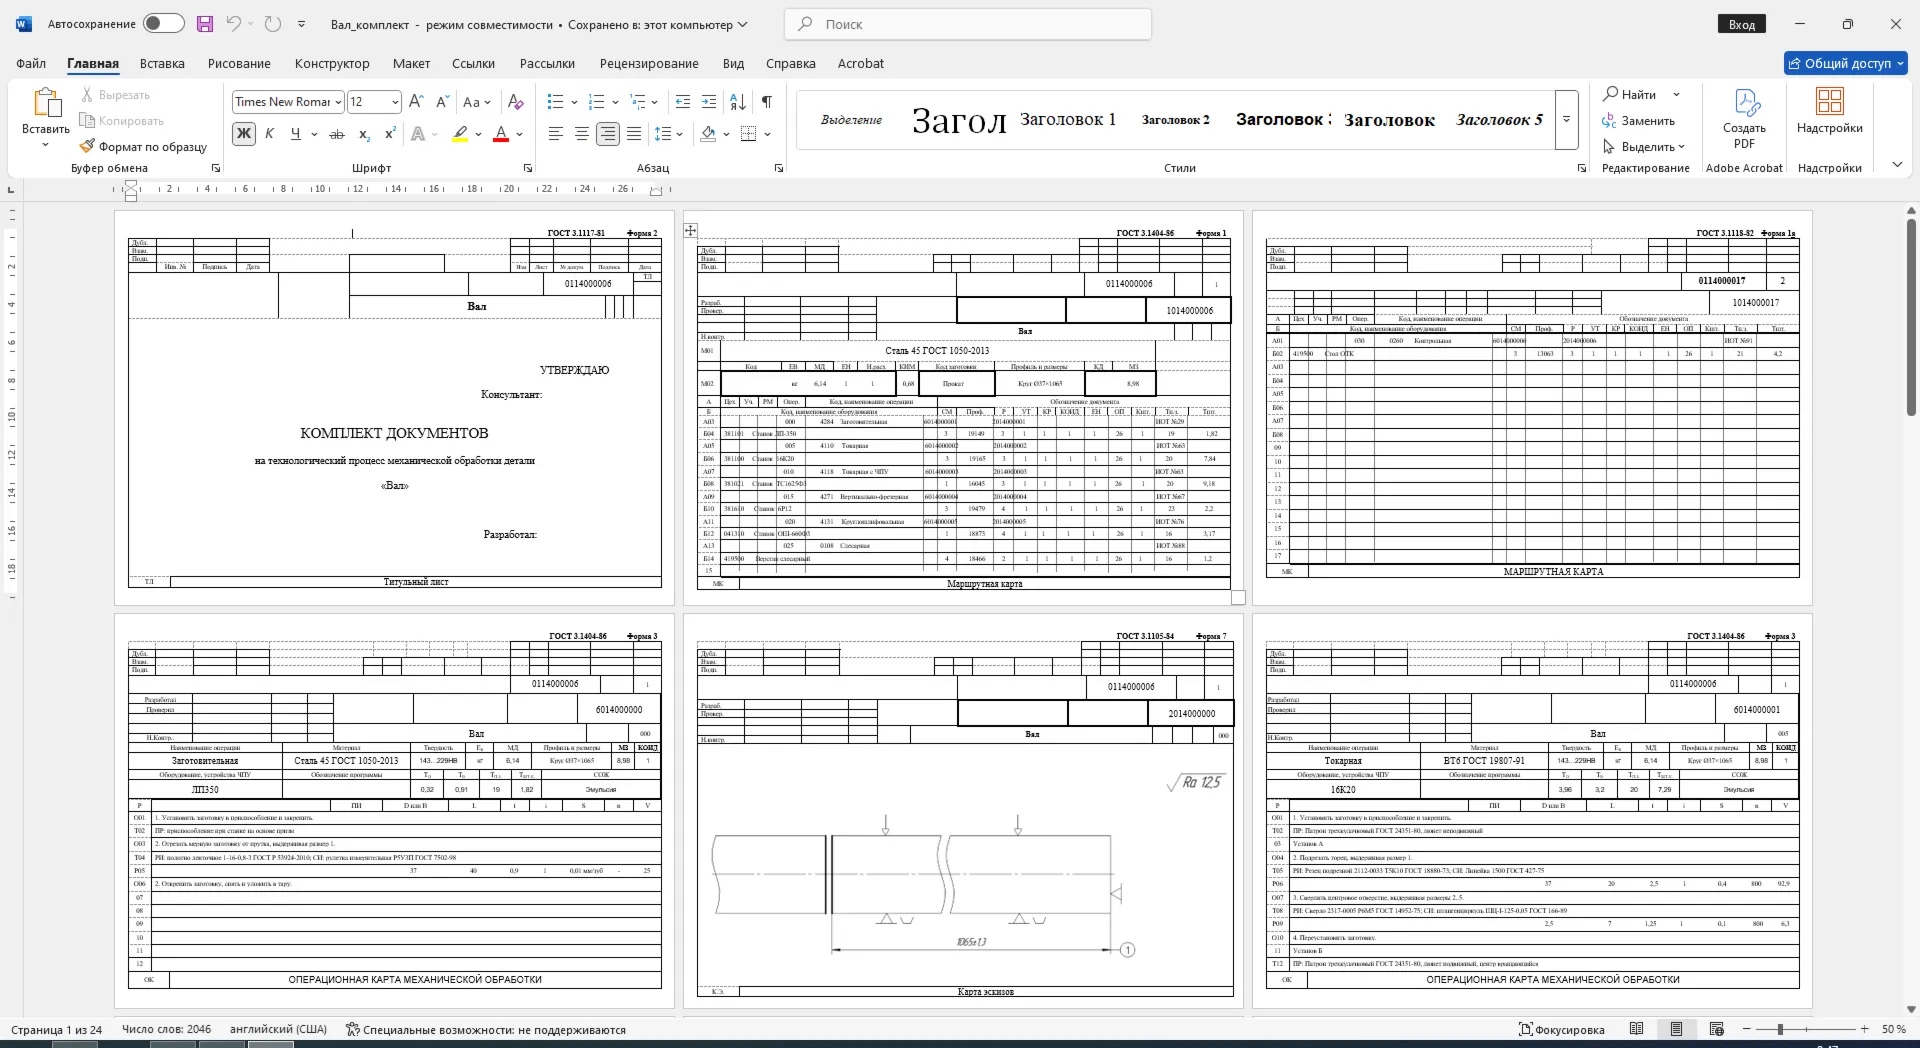Click the Save floppy disk icon
Viewport: 1920px width, 1048px height.
coord(205,24)
